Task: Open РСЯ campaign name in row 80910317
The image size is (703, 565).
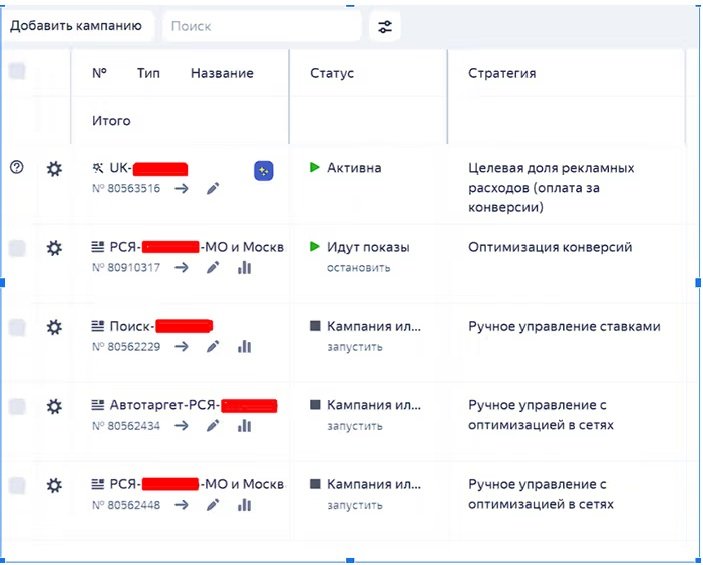Action: 196,247
